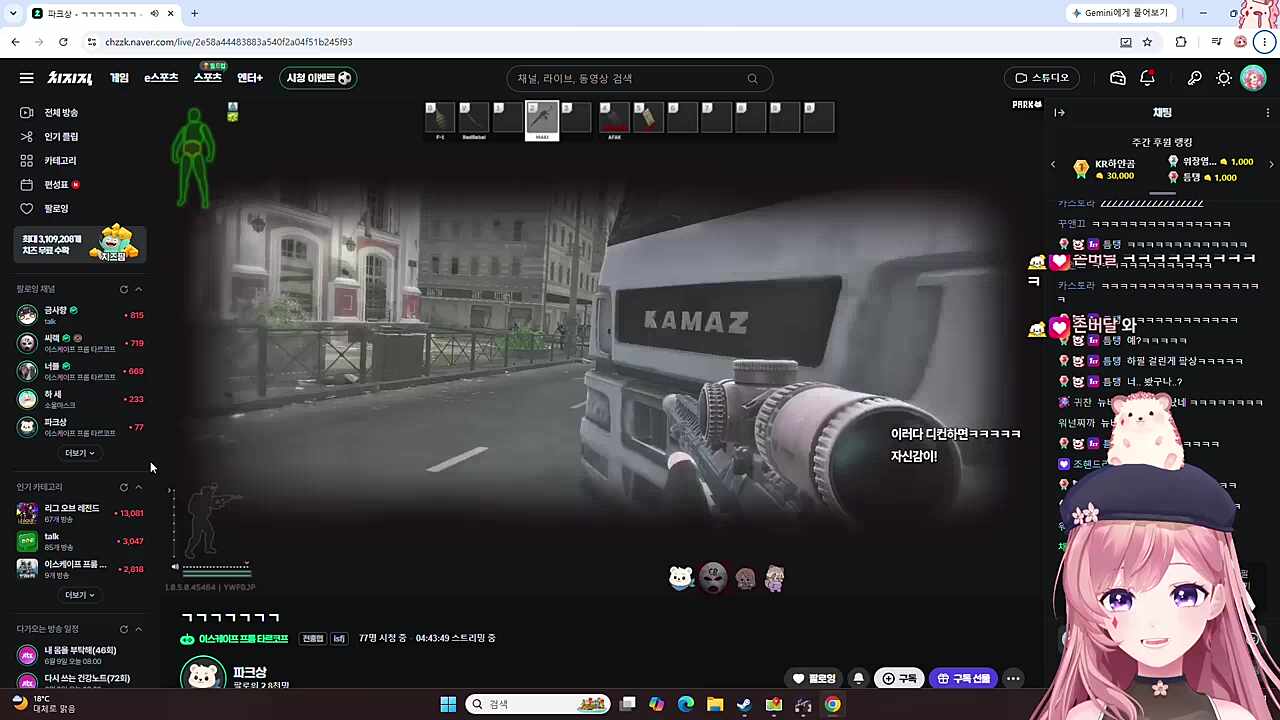Click the channel notification bell next to 팔로잉
The height and width of the screenshot is (720, 1280).
[858, 679]
